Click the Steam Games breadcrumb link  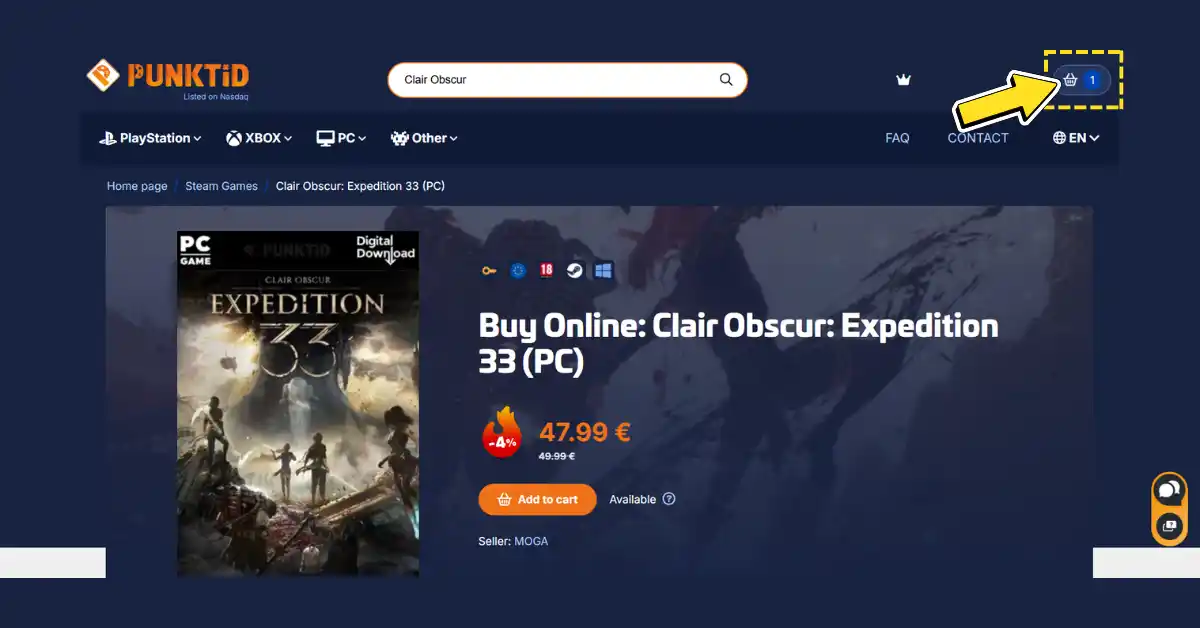tap(221, 186)
